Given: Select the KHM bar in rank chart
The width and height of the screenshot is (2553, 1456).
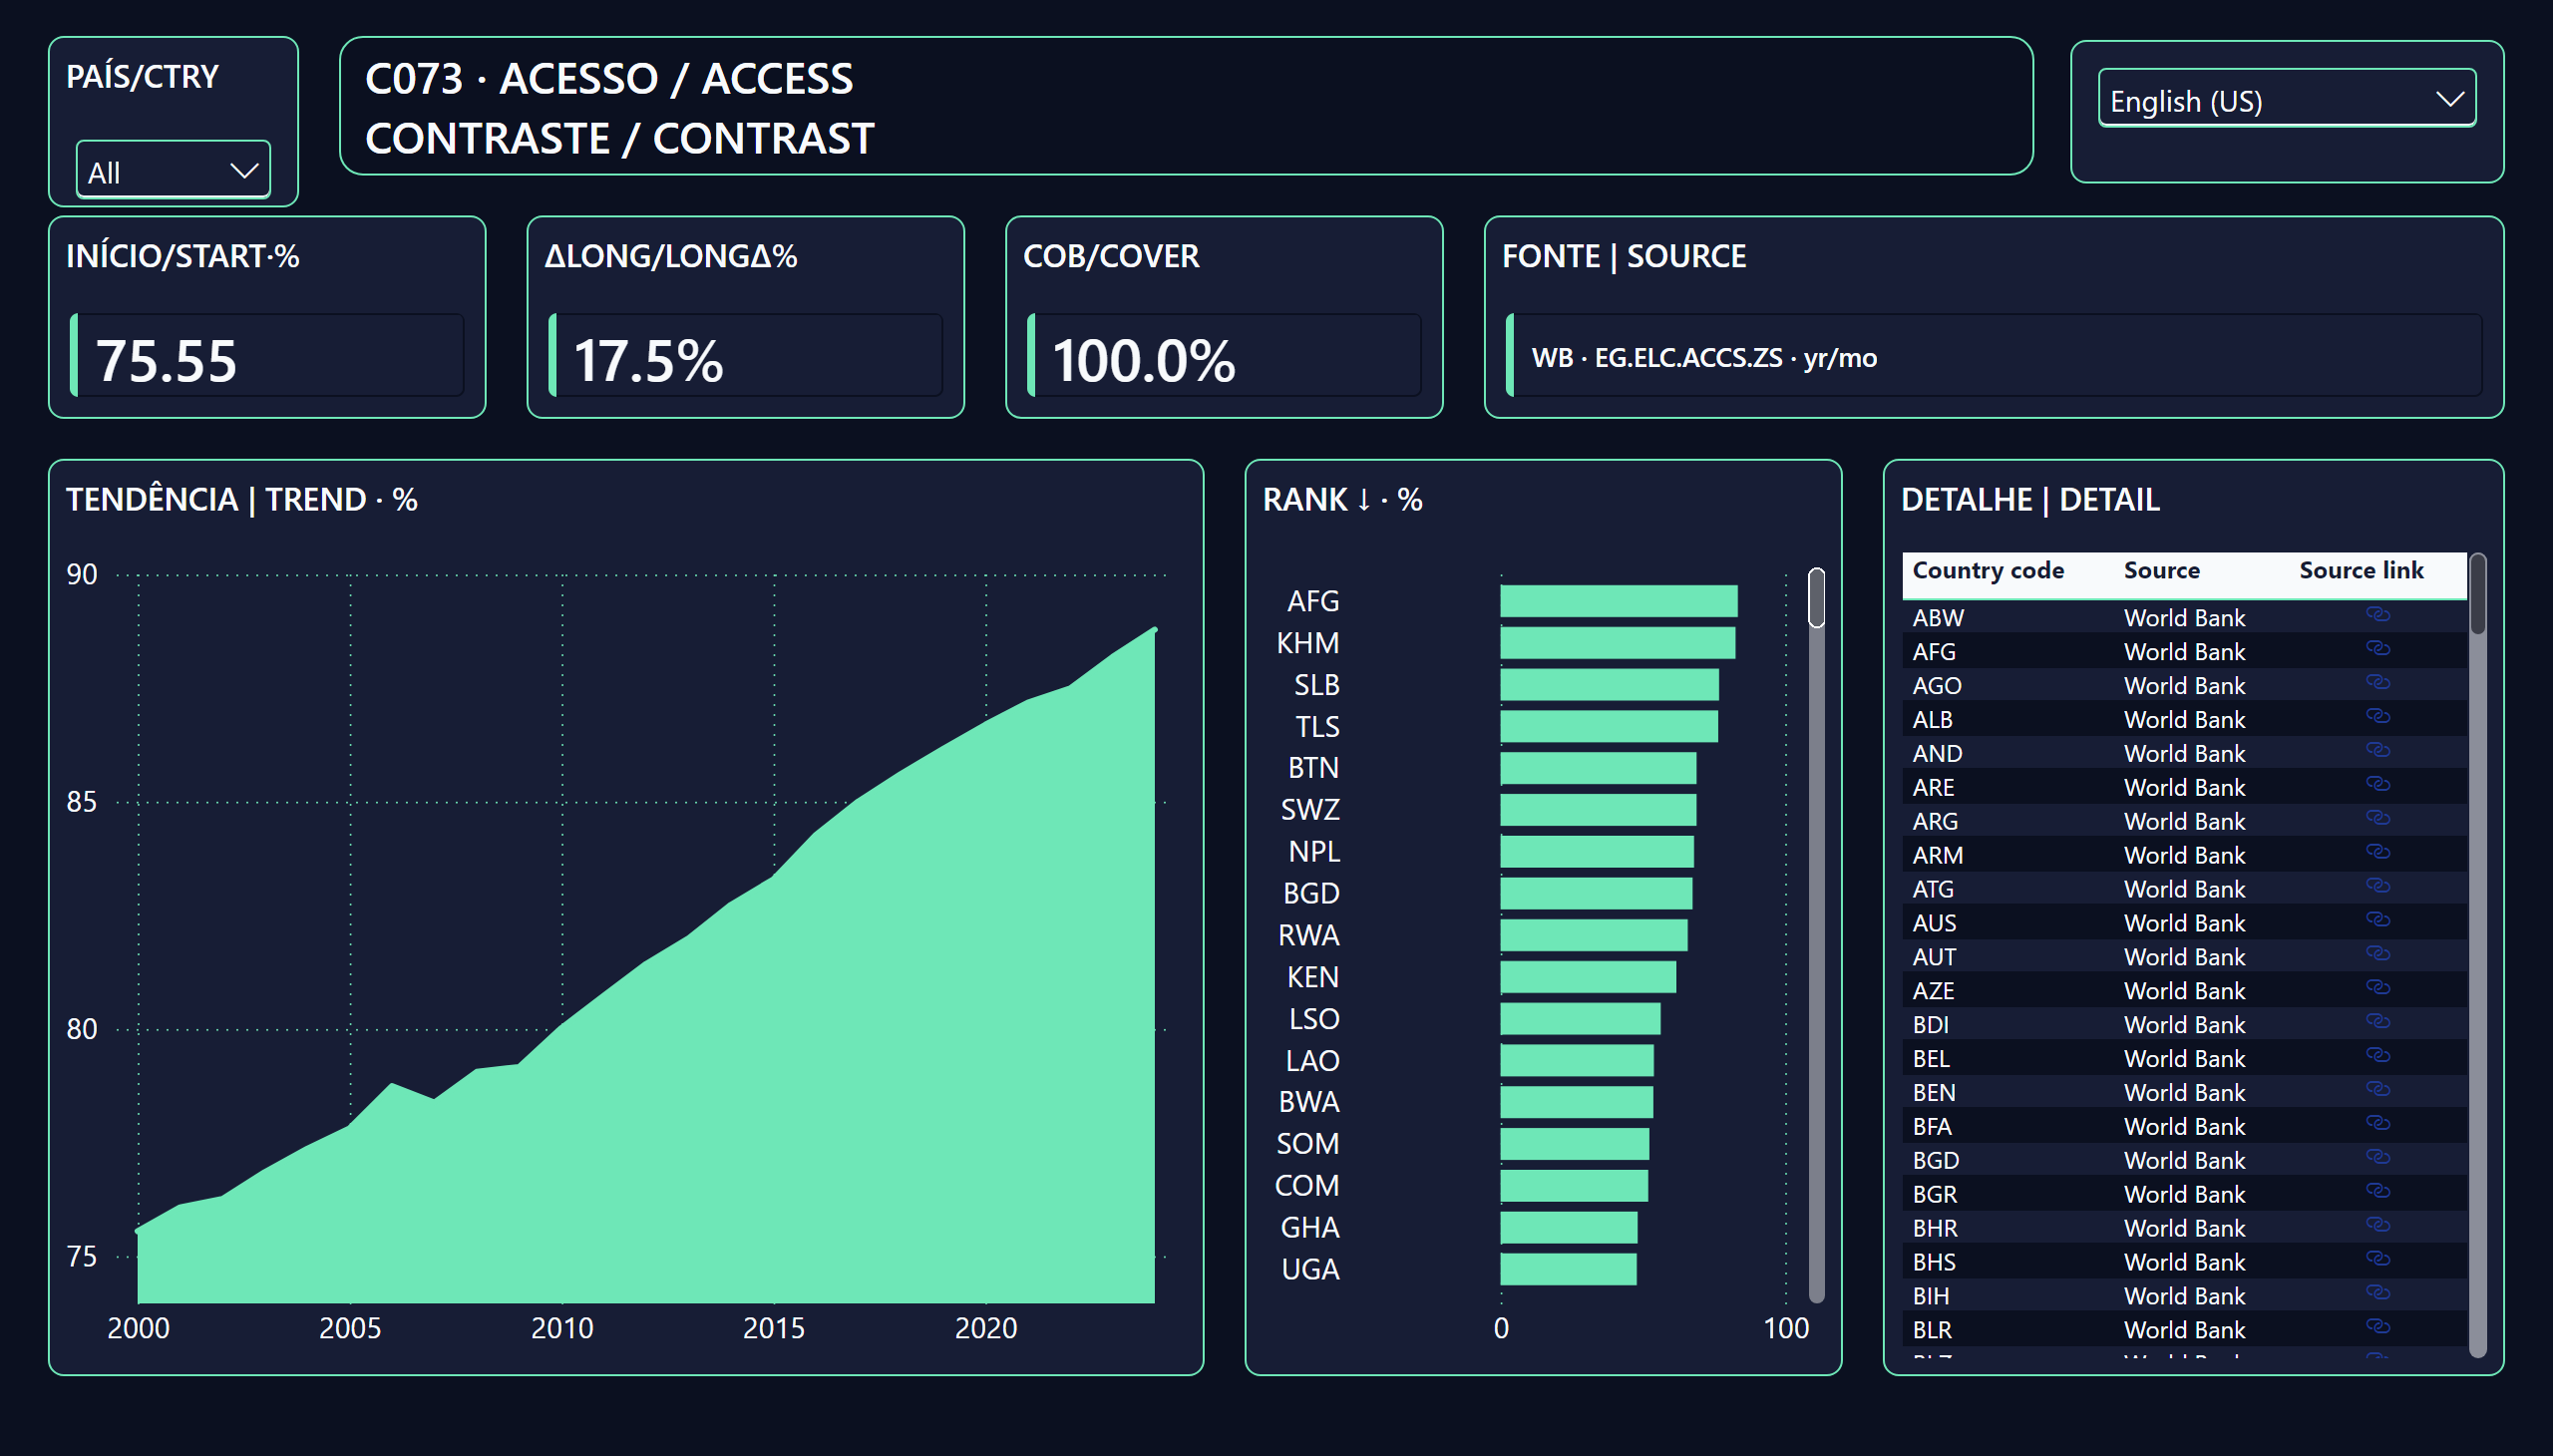Looking at the screenshot, I should click(1617, 643).
